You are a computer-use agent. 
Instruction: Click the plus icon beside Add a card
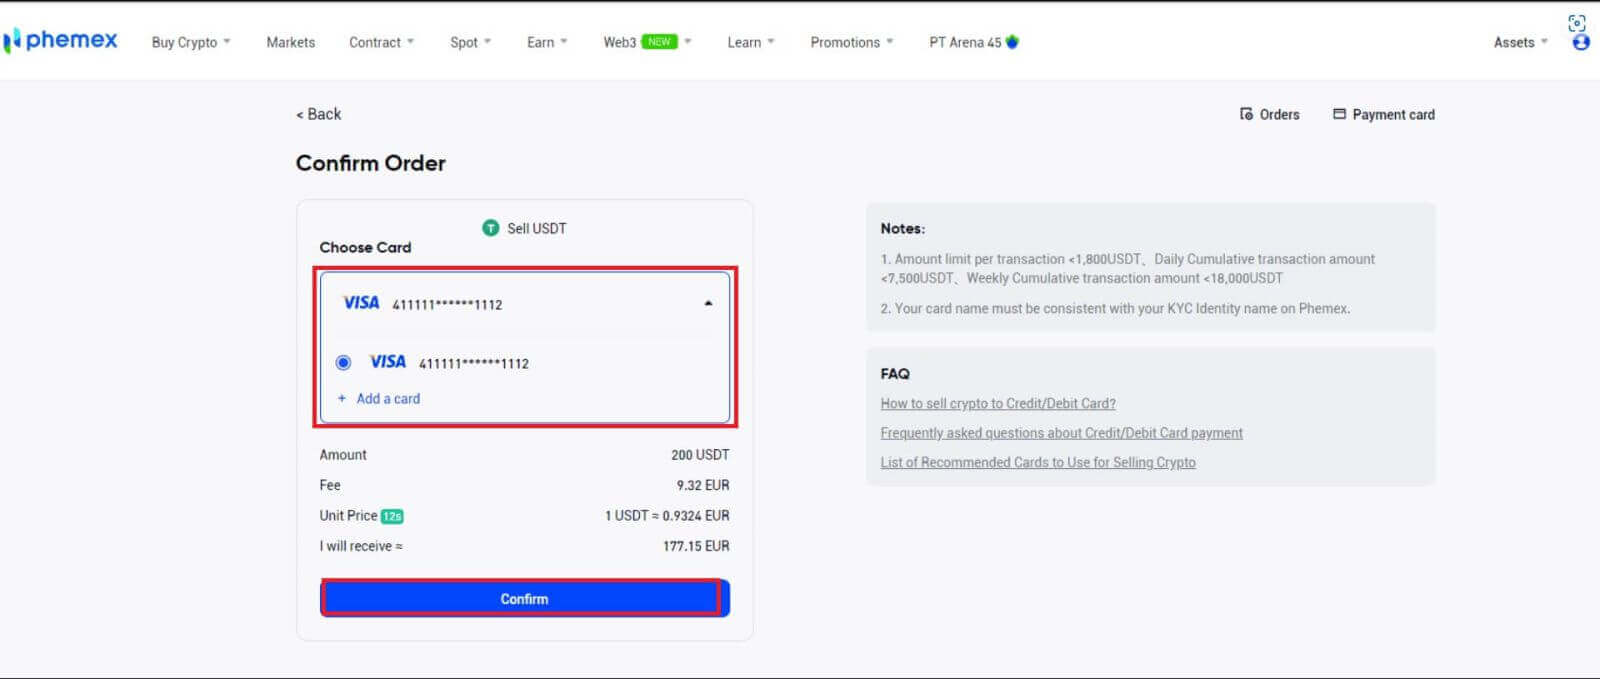342,398
